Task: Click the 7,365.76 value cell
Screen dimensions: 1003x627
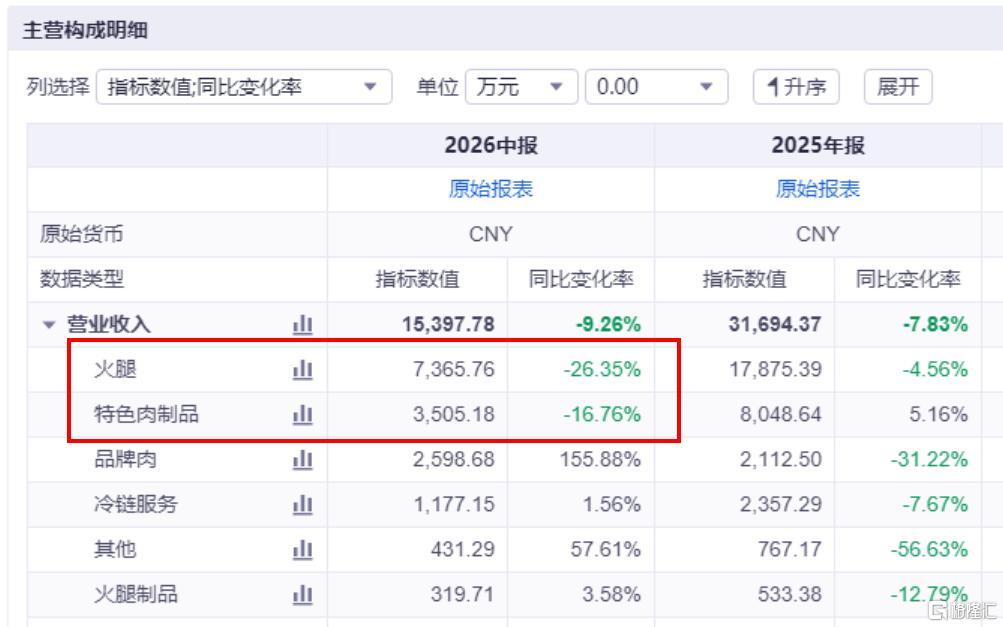Action: click(454, 369)
